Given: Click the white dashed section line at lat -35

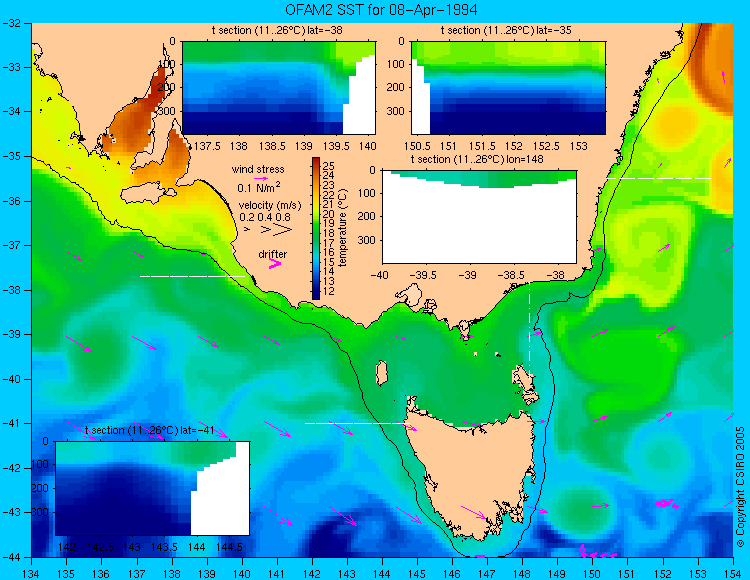Looking at the screenshot, I should click(x=659, y=178).
